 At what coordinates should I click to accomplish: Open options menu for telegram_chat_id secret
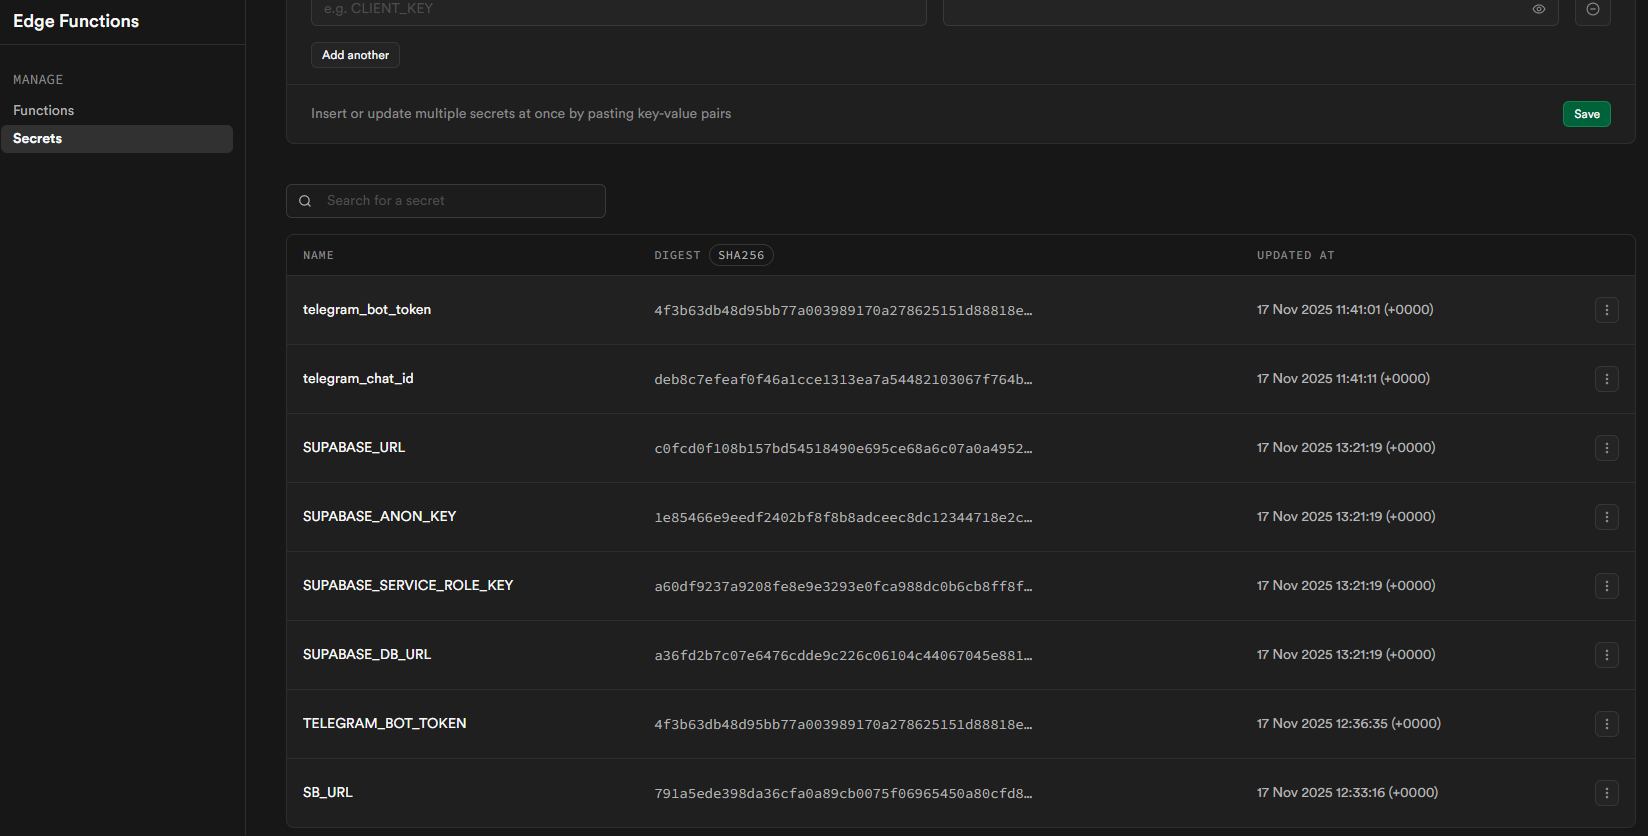(x=1607, y=379)
